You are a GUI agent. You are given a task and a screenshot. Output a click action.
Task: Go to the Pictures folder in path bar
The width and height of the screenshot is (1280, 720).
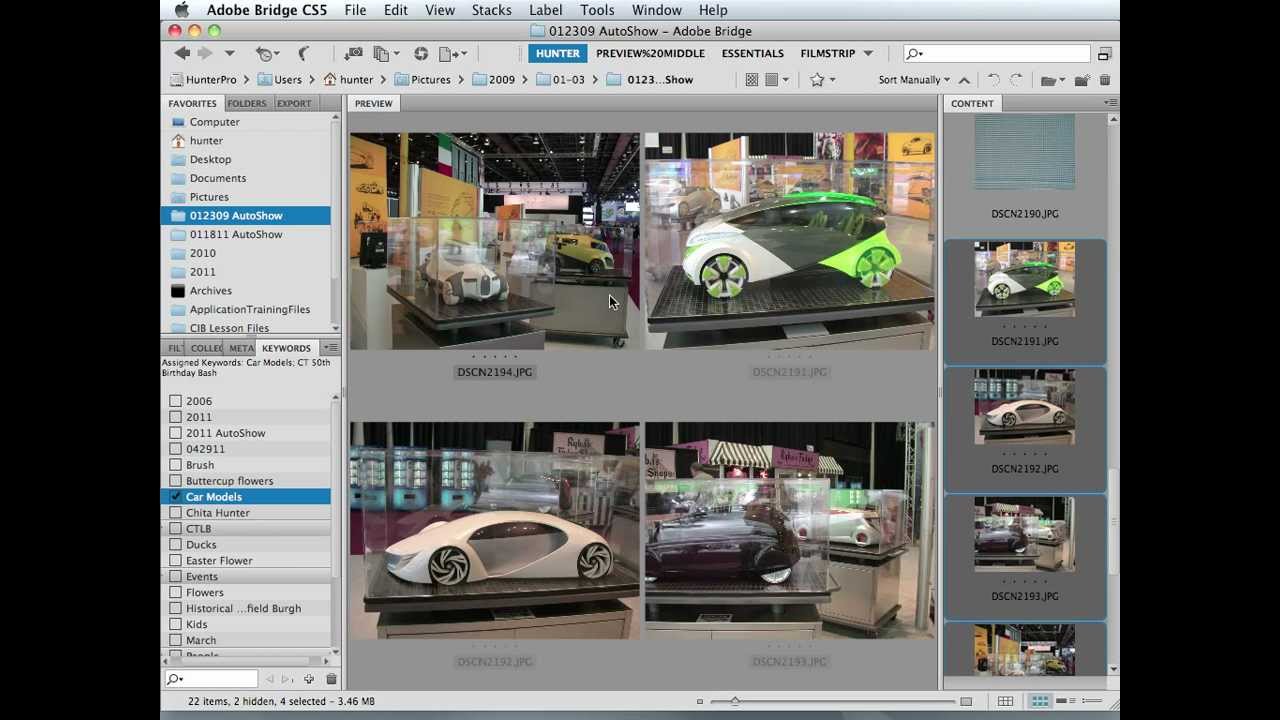tap(422, 80)
